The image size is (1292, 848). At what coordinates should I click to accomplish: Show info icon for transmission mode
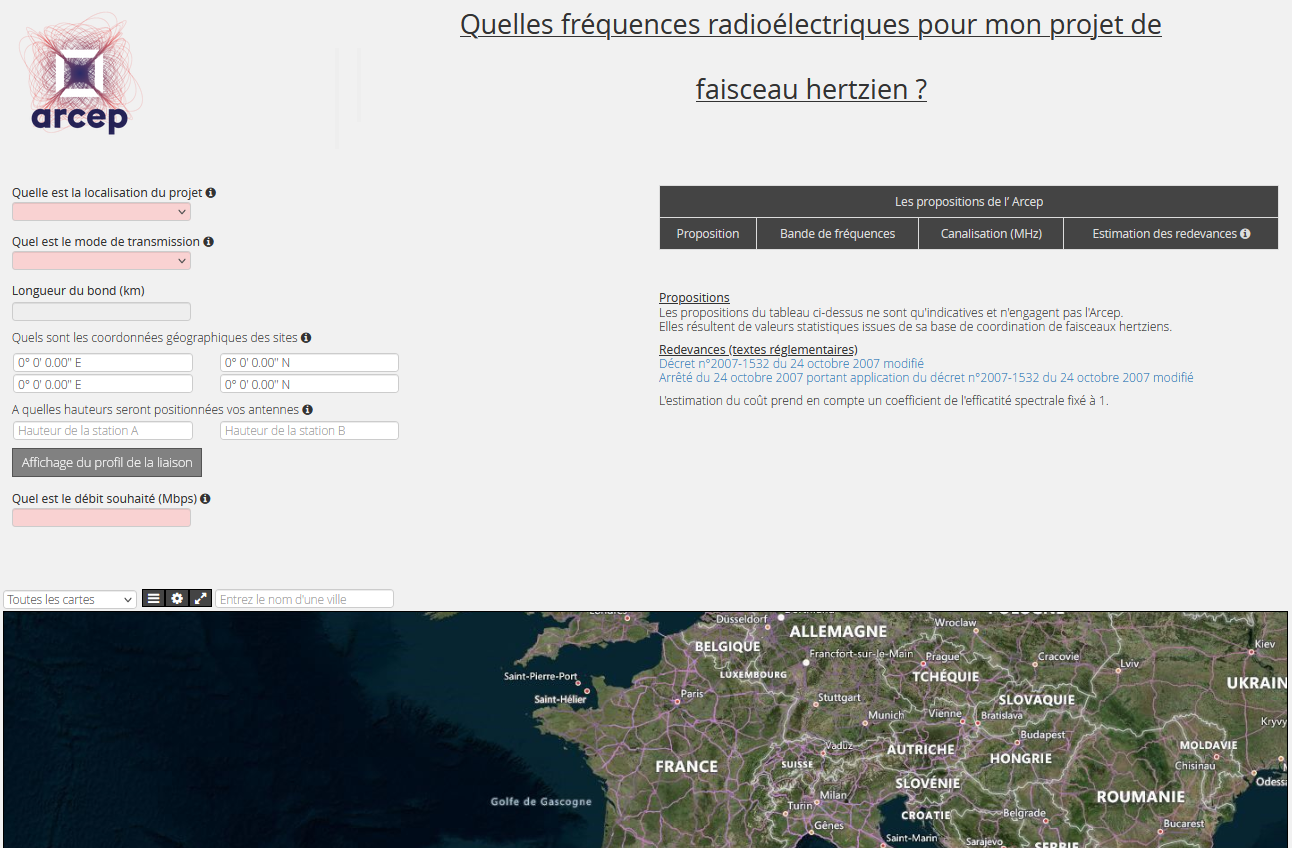(x=208, y=242)
